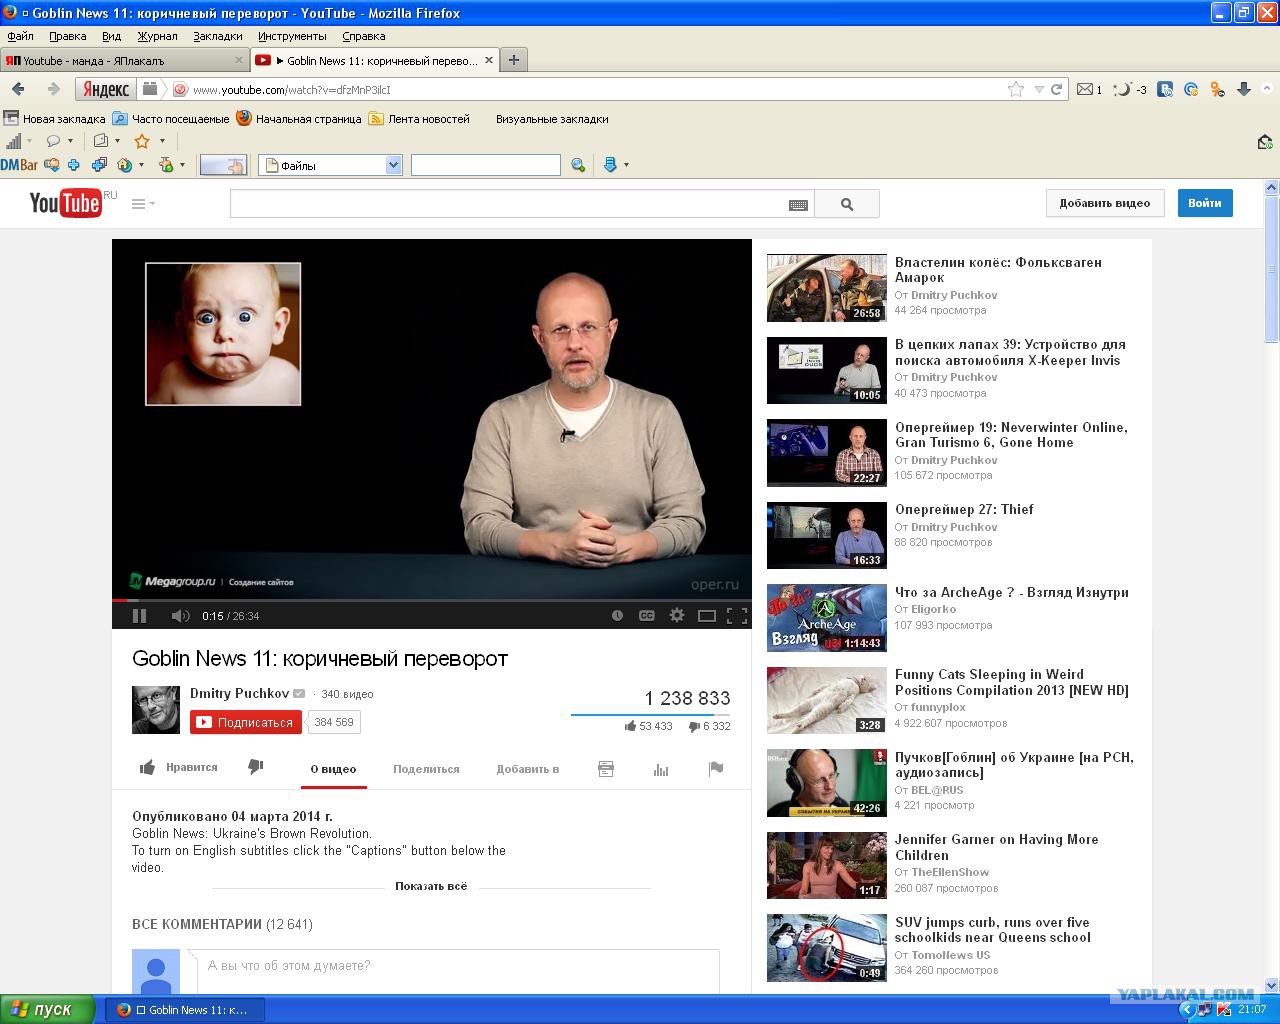1280x1024 pixels.
Task: Open the Файл menu
Action: click(x=20, y=36)
